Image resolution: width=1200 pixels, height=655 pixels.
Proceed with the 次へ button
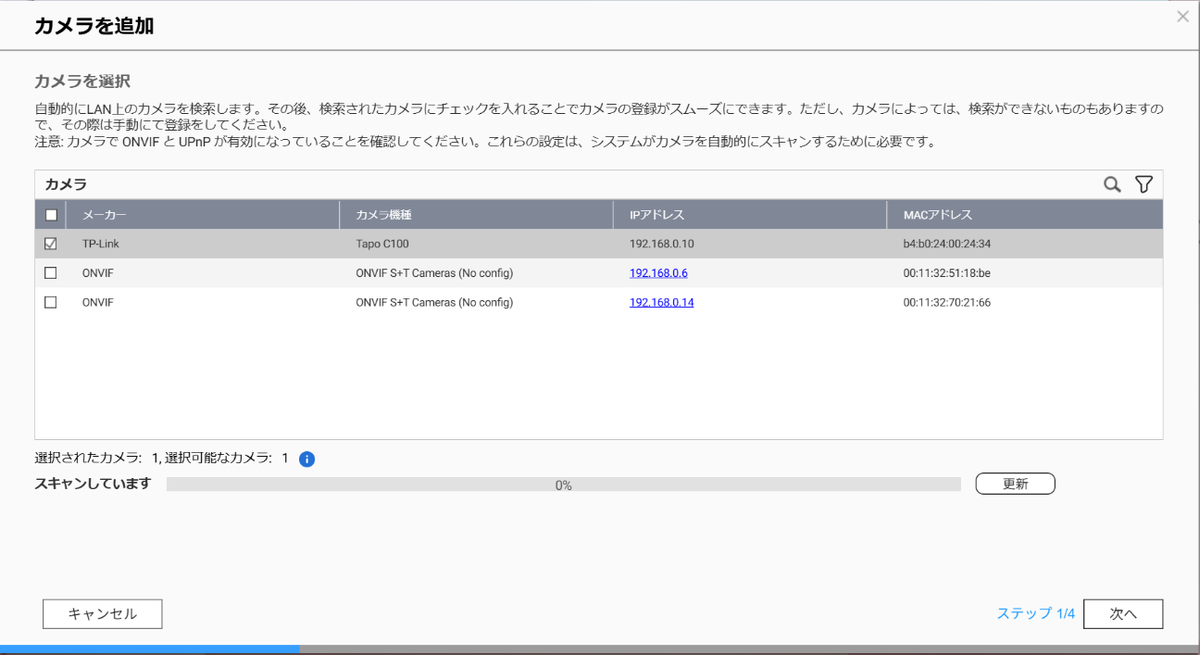click(x=1123, y=614)
